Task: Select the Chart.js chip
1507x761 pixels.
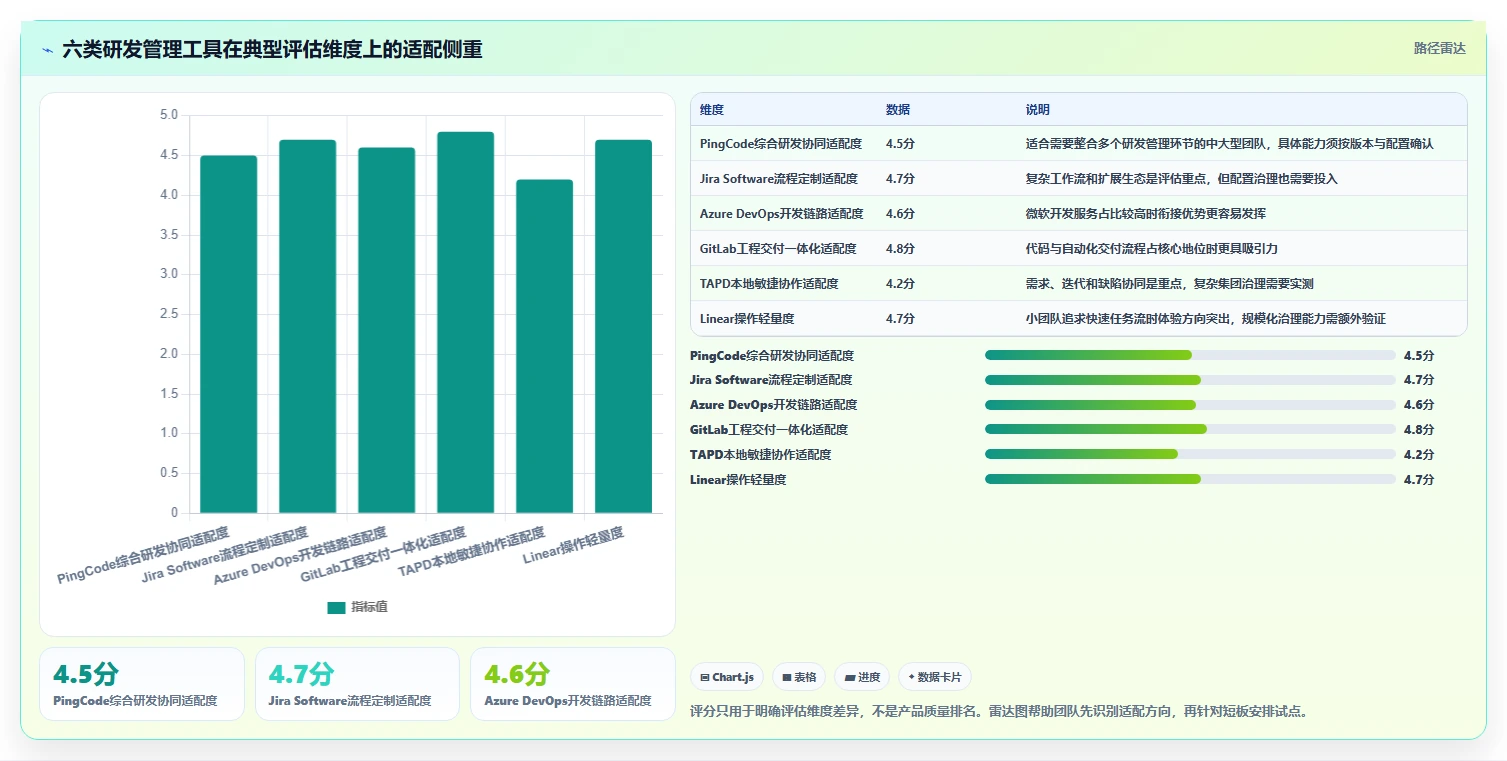Action: [727, 677]
